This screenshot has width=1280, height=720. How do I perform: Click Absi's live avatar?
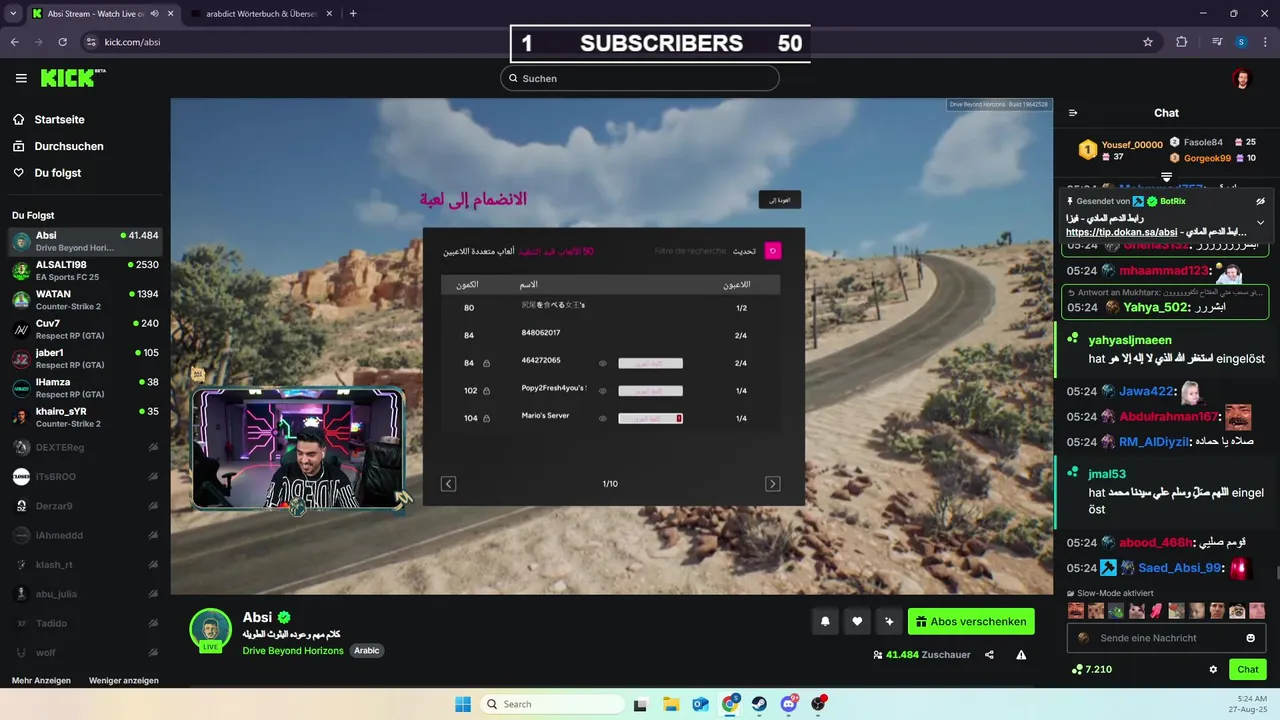[x=211, y=630]
